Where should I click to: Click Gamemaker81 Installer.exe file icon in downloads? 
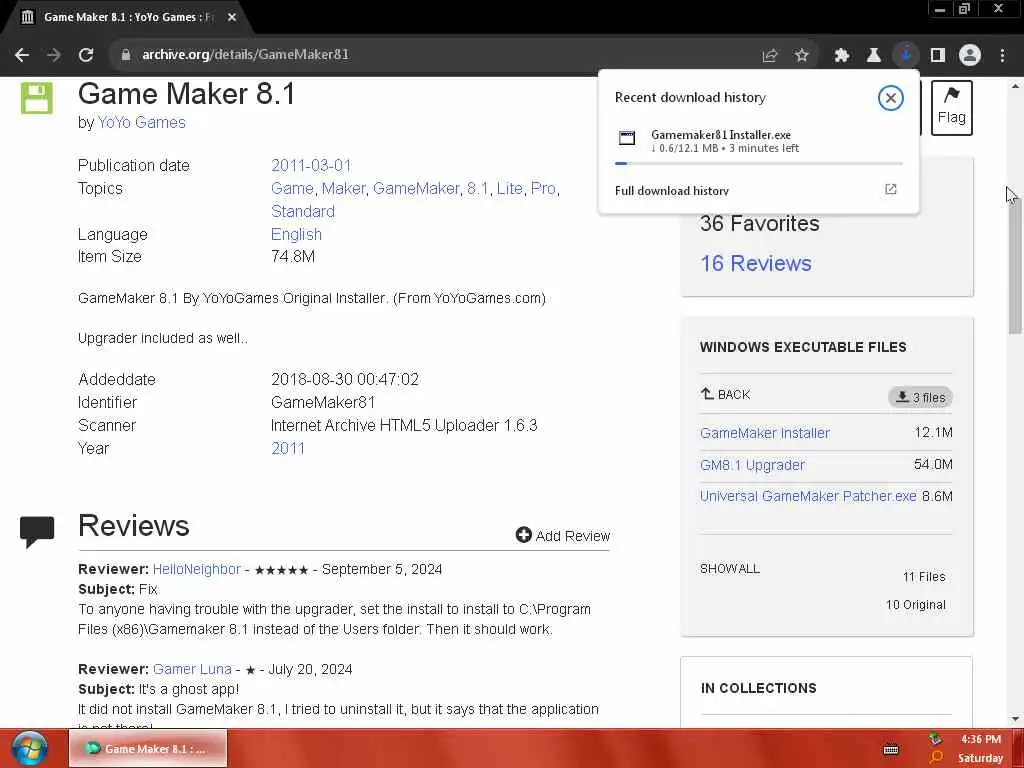pos(627,138)
